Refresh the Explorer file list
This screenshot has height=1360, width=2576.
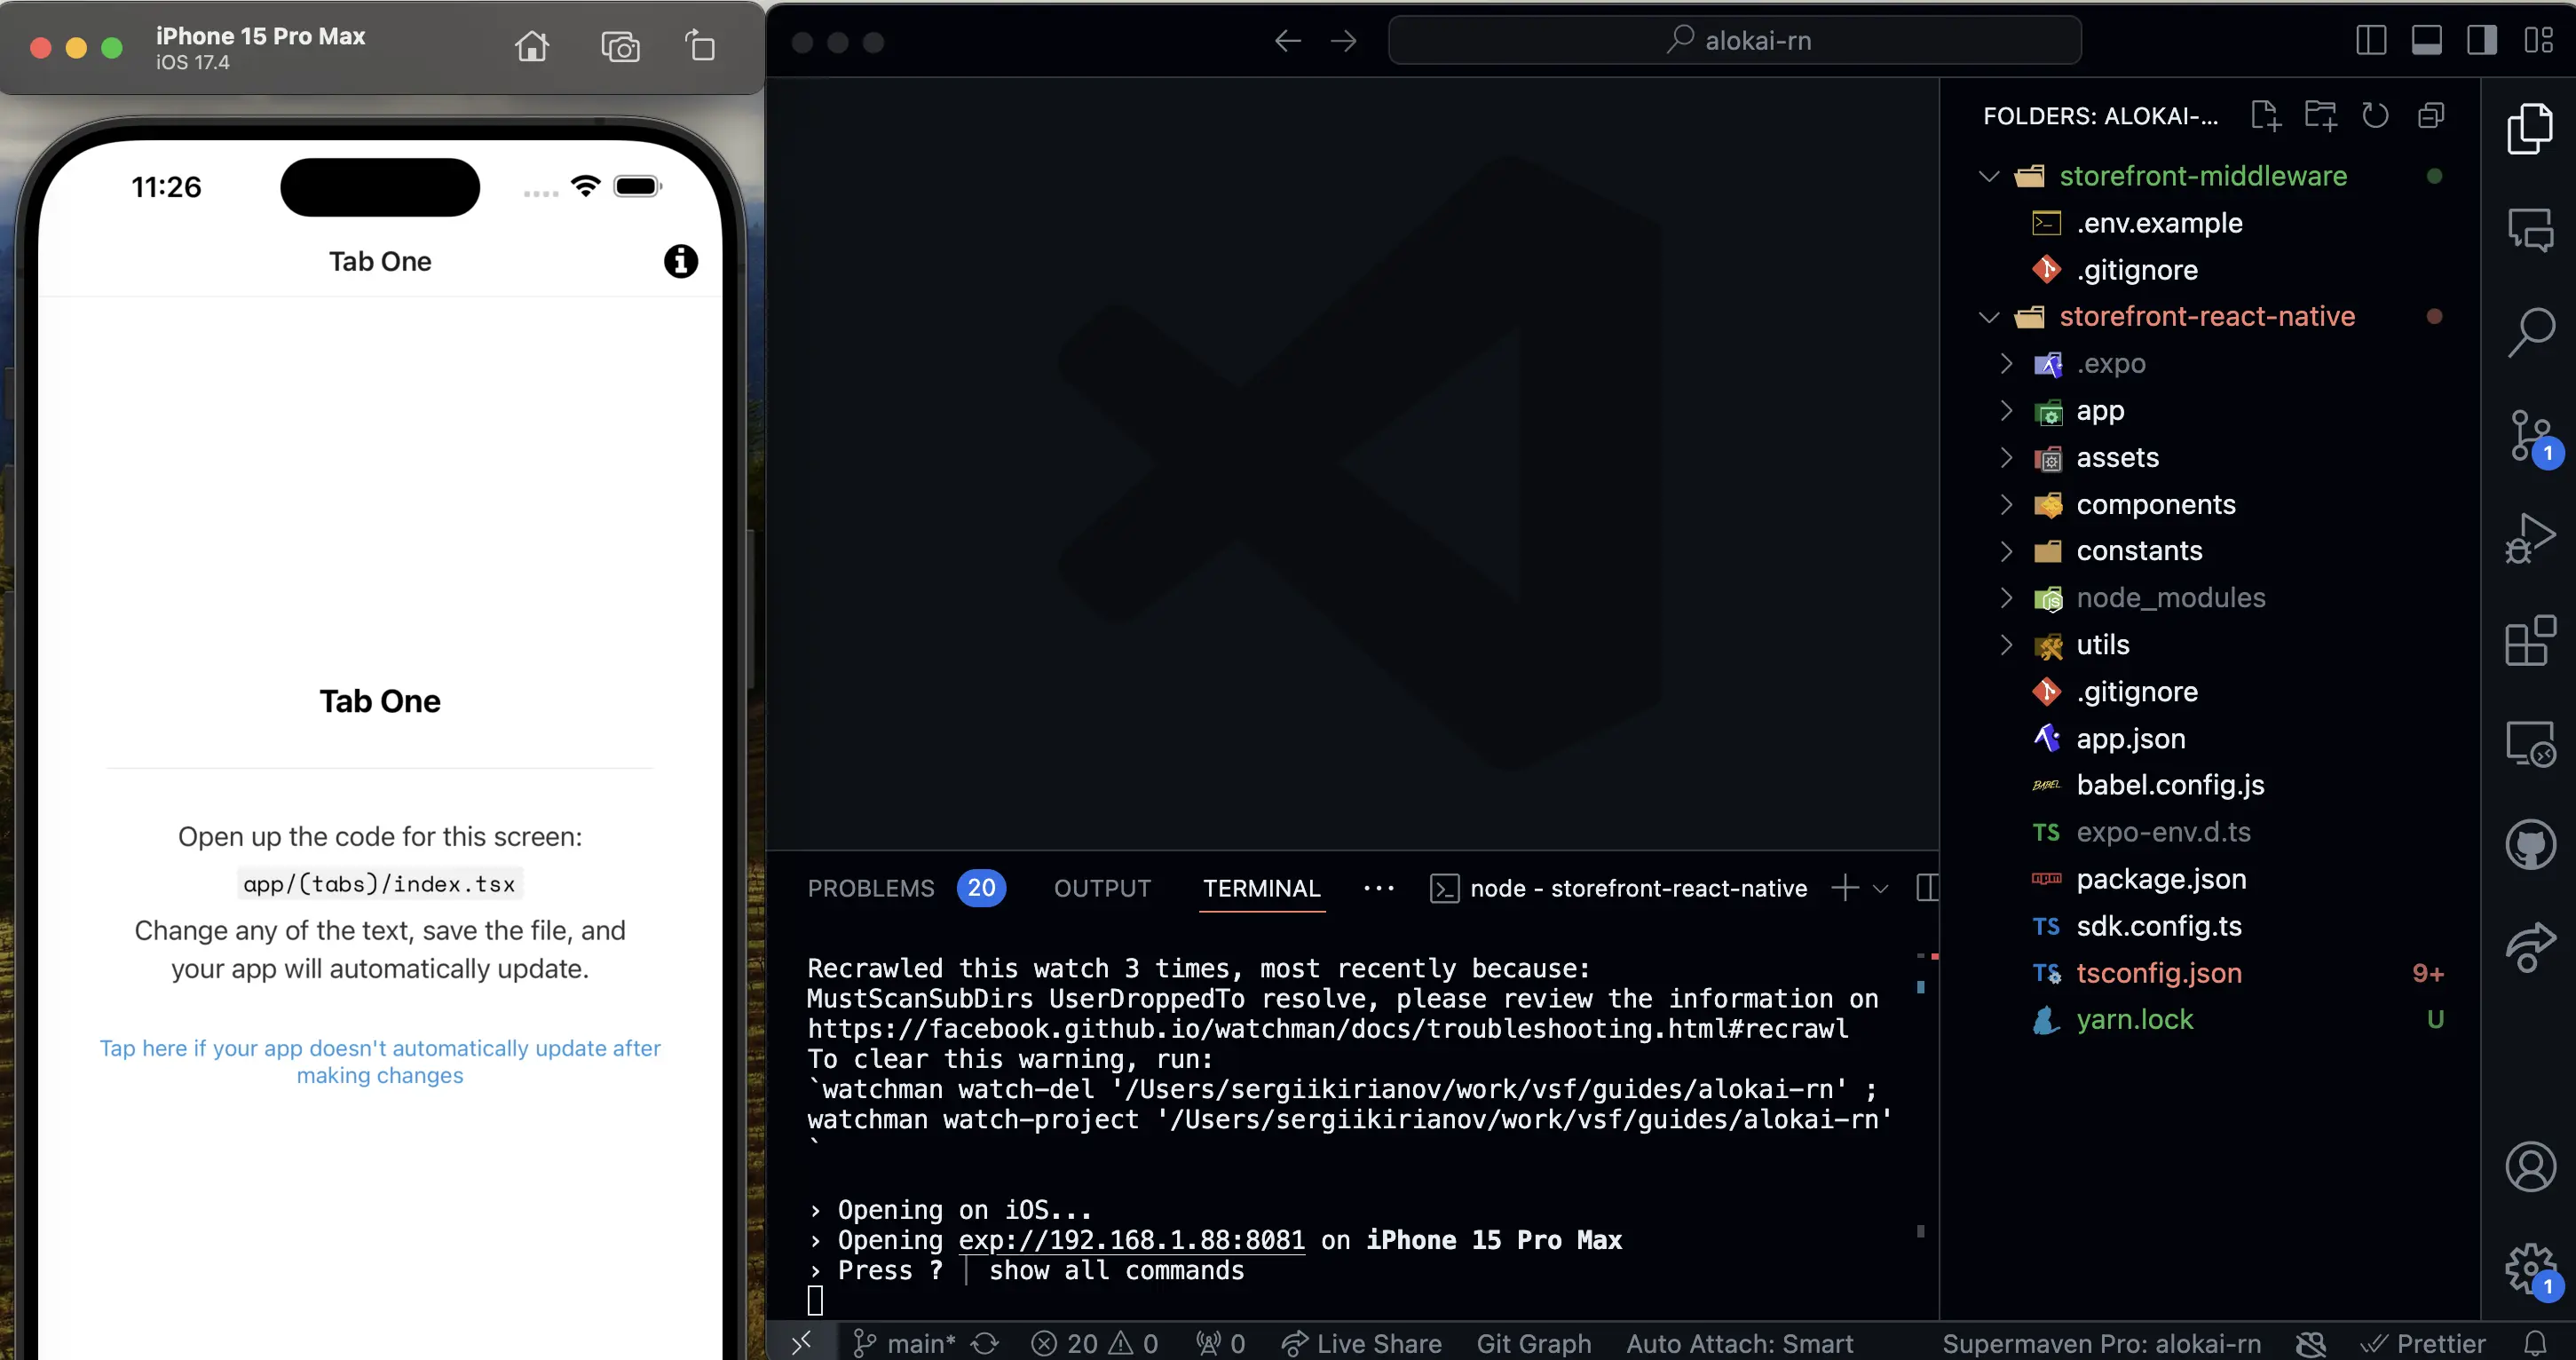[x=2375, y=115]
